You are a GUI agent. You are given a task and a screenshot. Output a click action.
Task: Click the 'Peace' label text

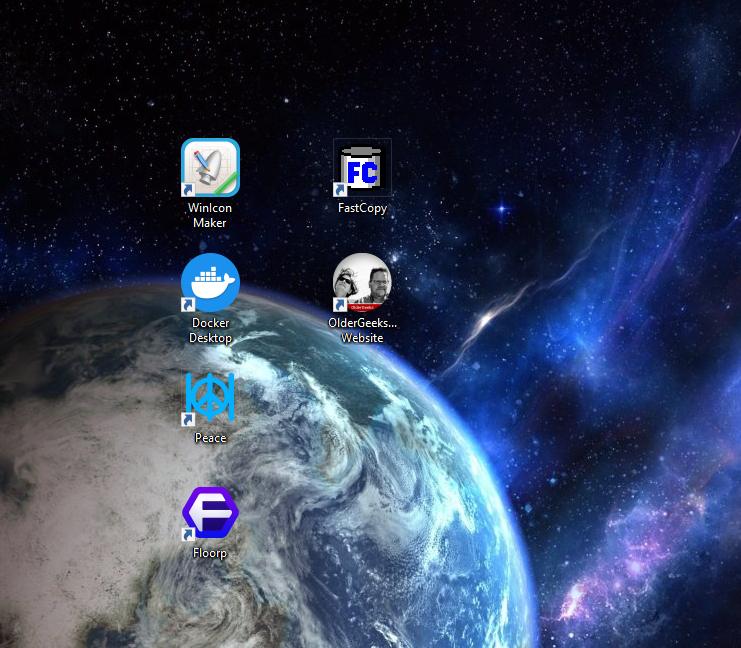coord(210,438)
